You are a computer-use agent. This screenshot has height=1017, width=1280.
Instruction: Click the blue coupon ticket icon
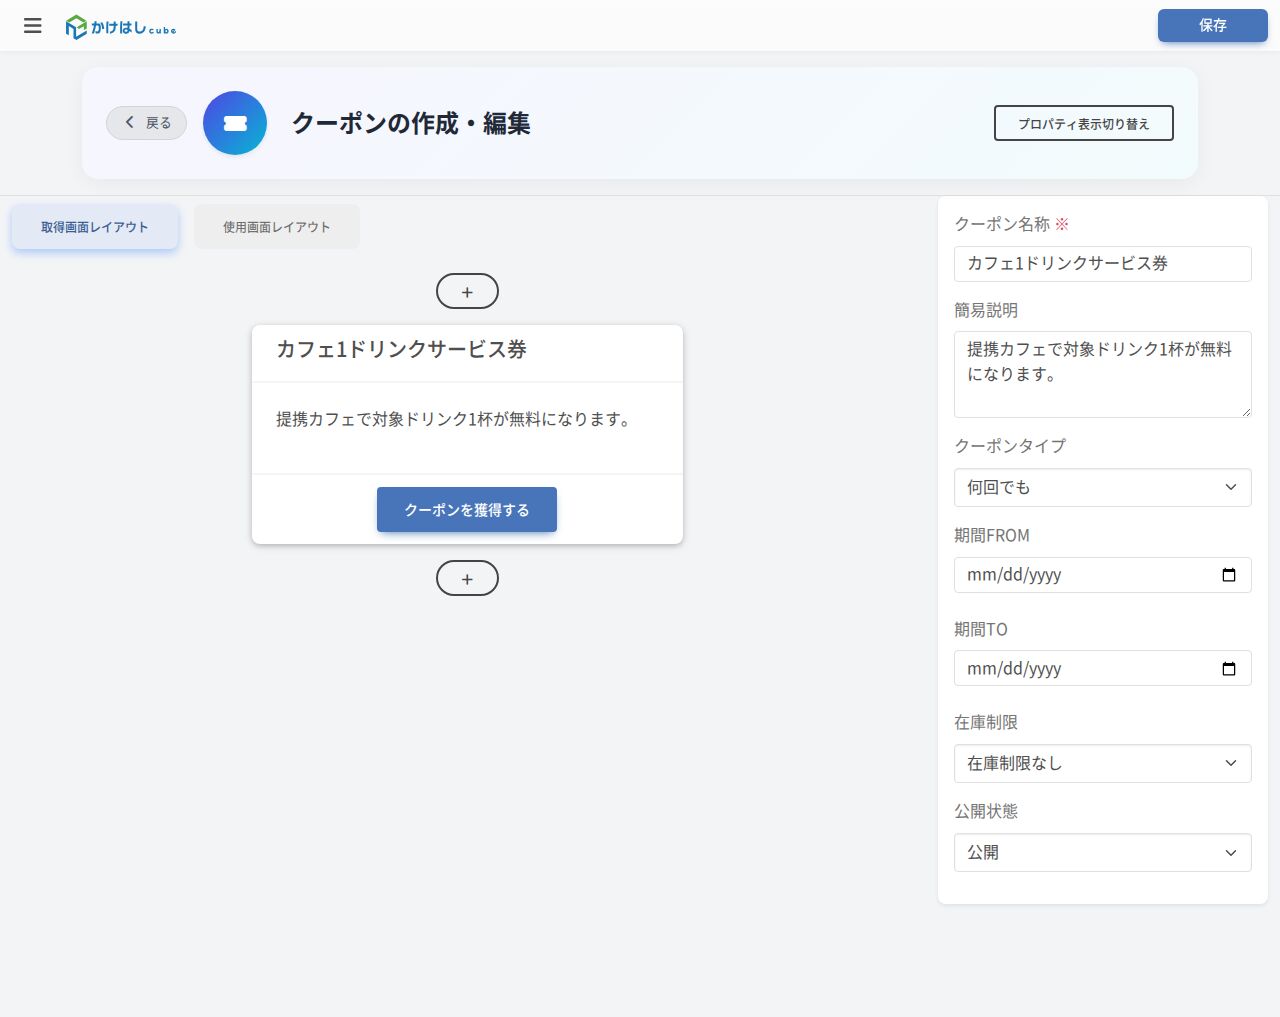coord(235,123)
